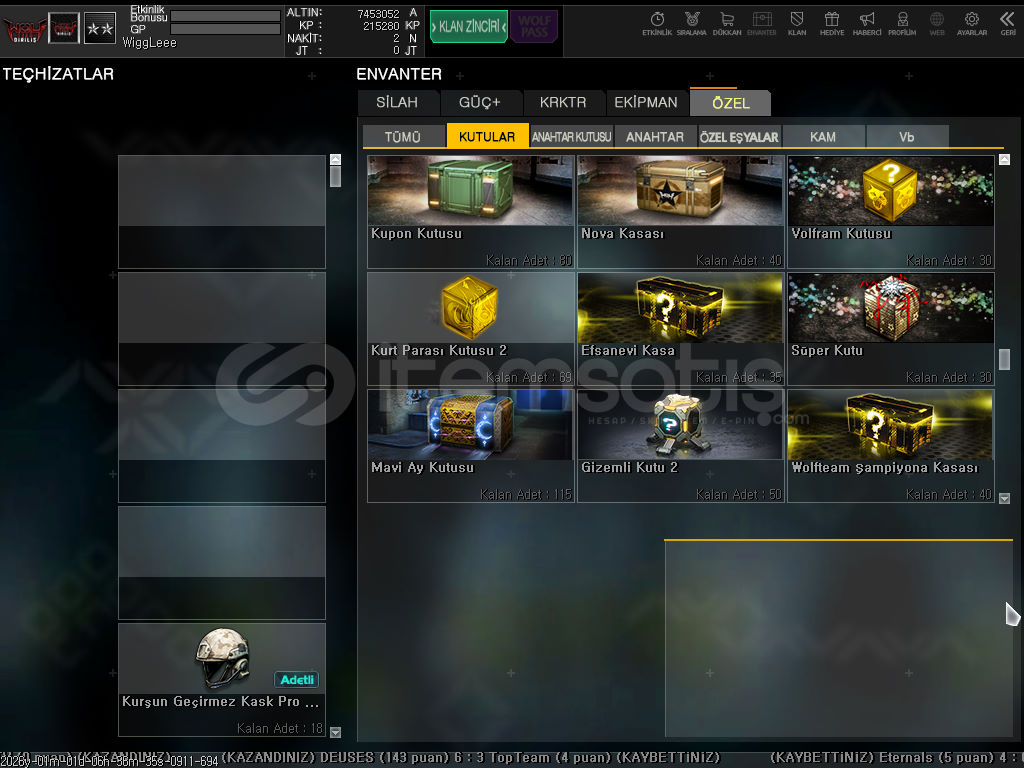Click the Etkinlik Bonusu progress bar
1024x768 pixels.
point(225,16)
